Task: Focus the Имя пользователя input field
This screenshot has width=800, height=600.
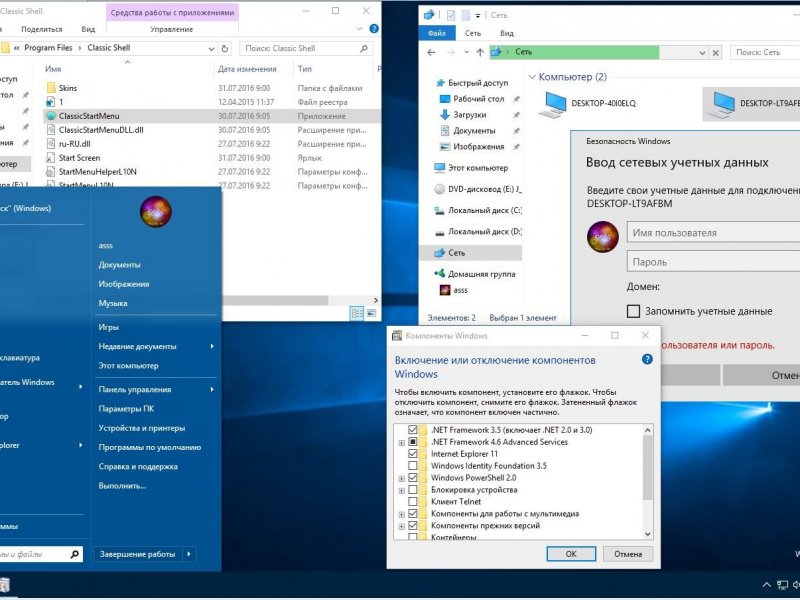Action: click(x=713, y=233)
